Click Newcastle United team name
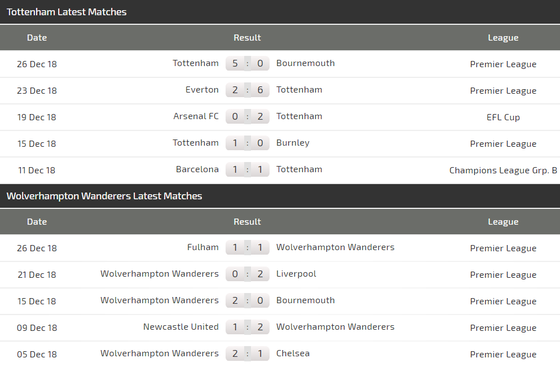 point(181,327)
